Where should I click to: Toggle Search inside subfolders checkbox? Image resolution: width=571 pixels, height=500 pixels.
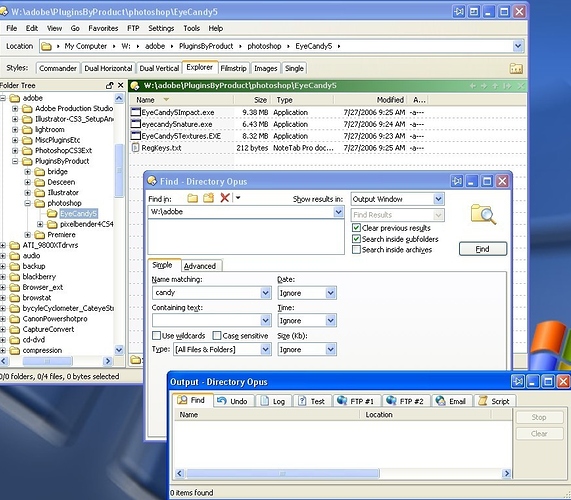pos(356,239)
